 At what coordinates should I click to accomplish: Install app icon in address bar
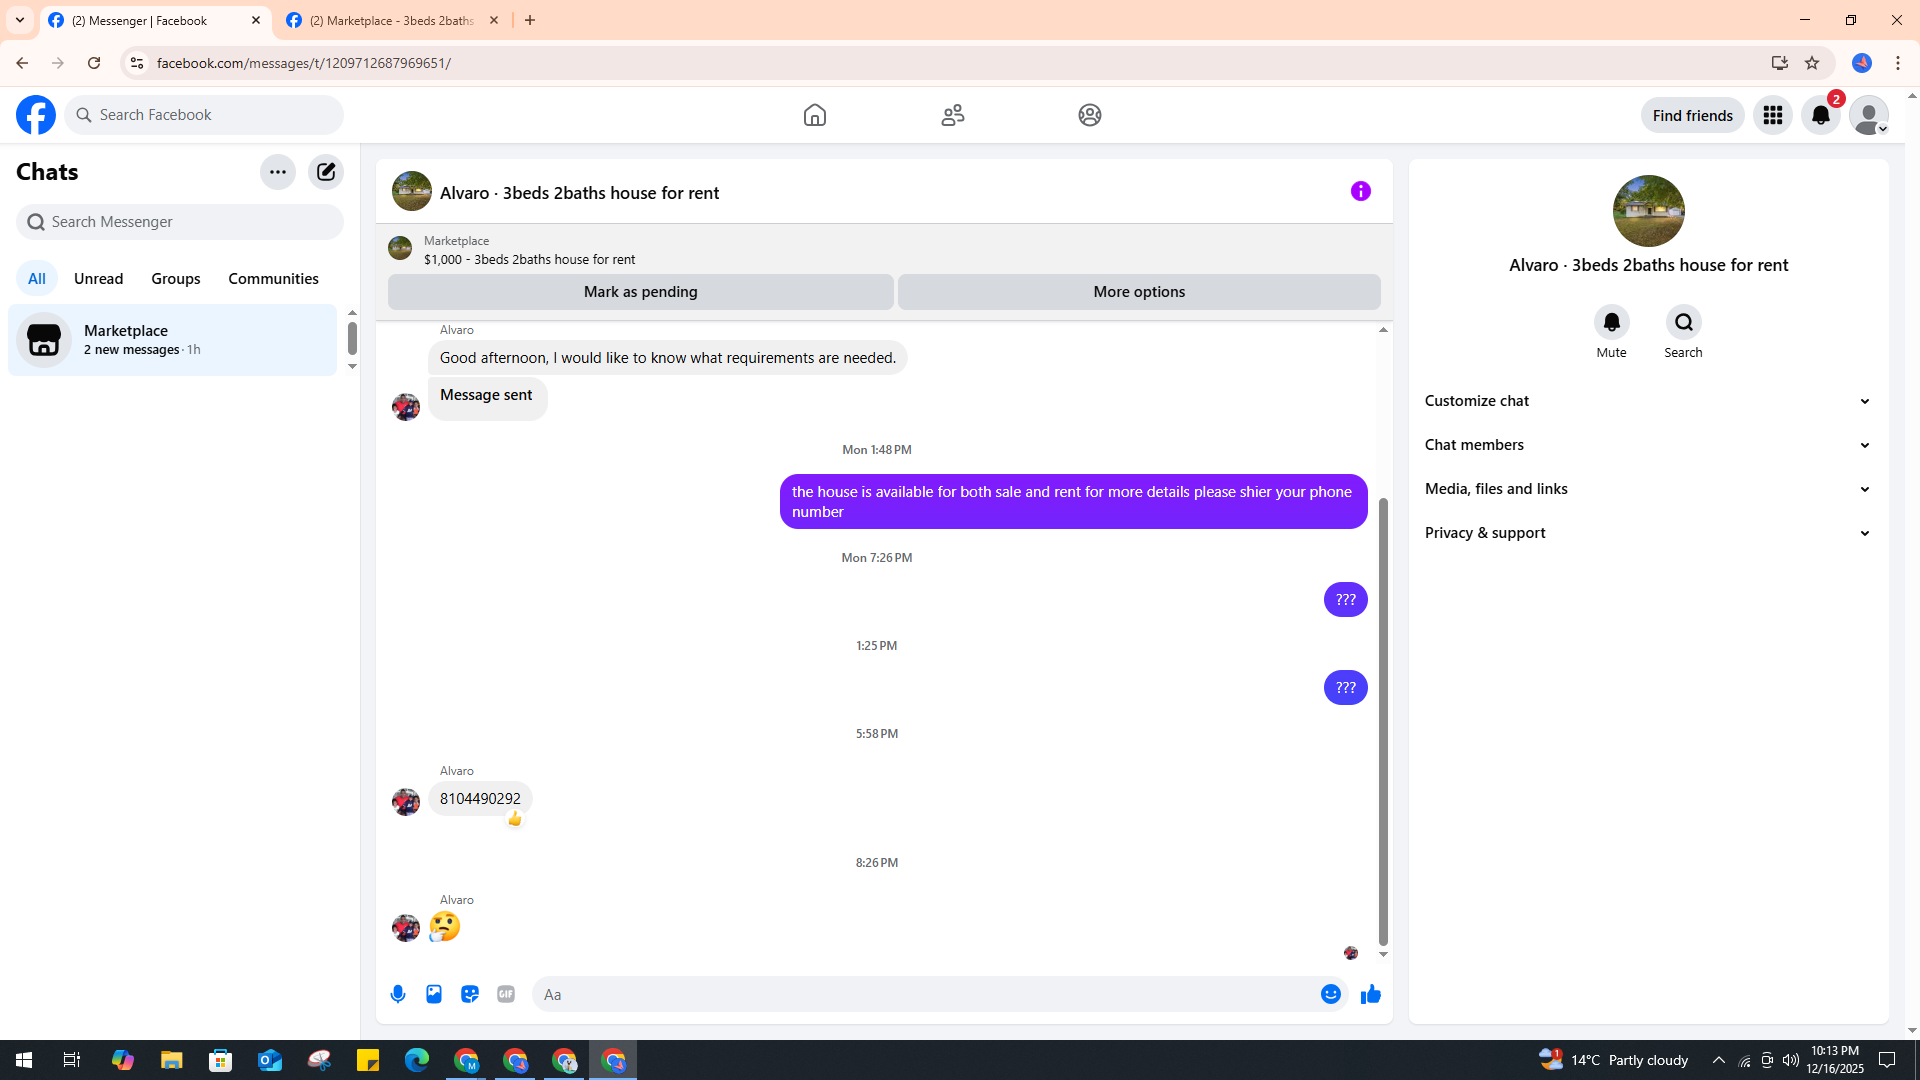click(x=1780, y=63)
